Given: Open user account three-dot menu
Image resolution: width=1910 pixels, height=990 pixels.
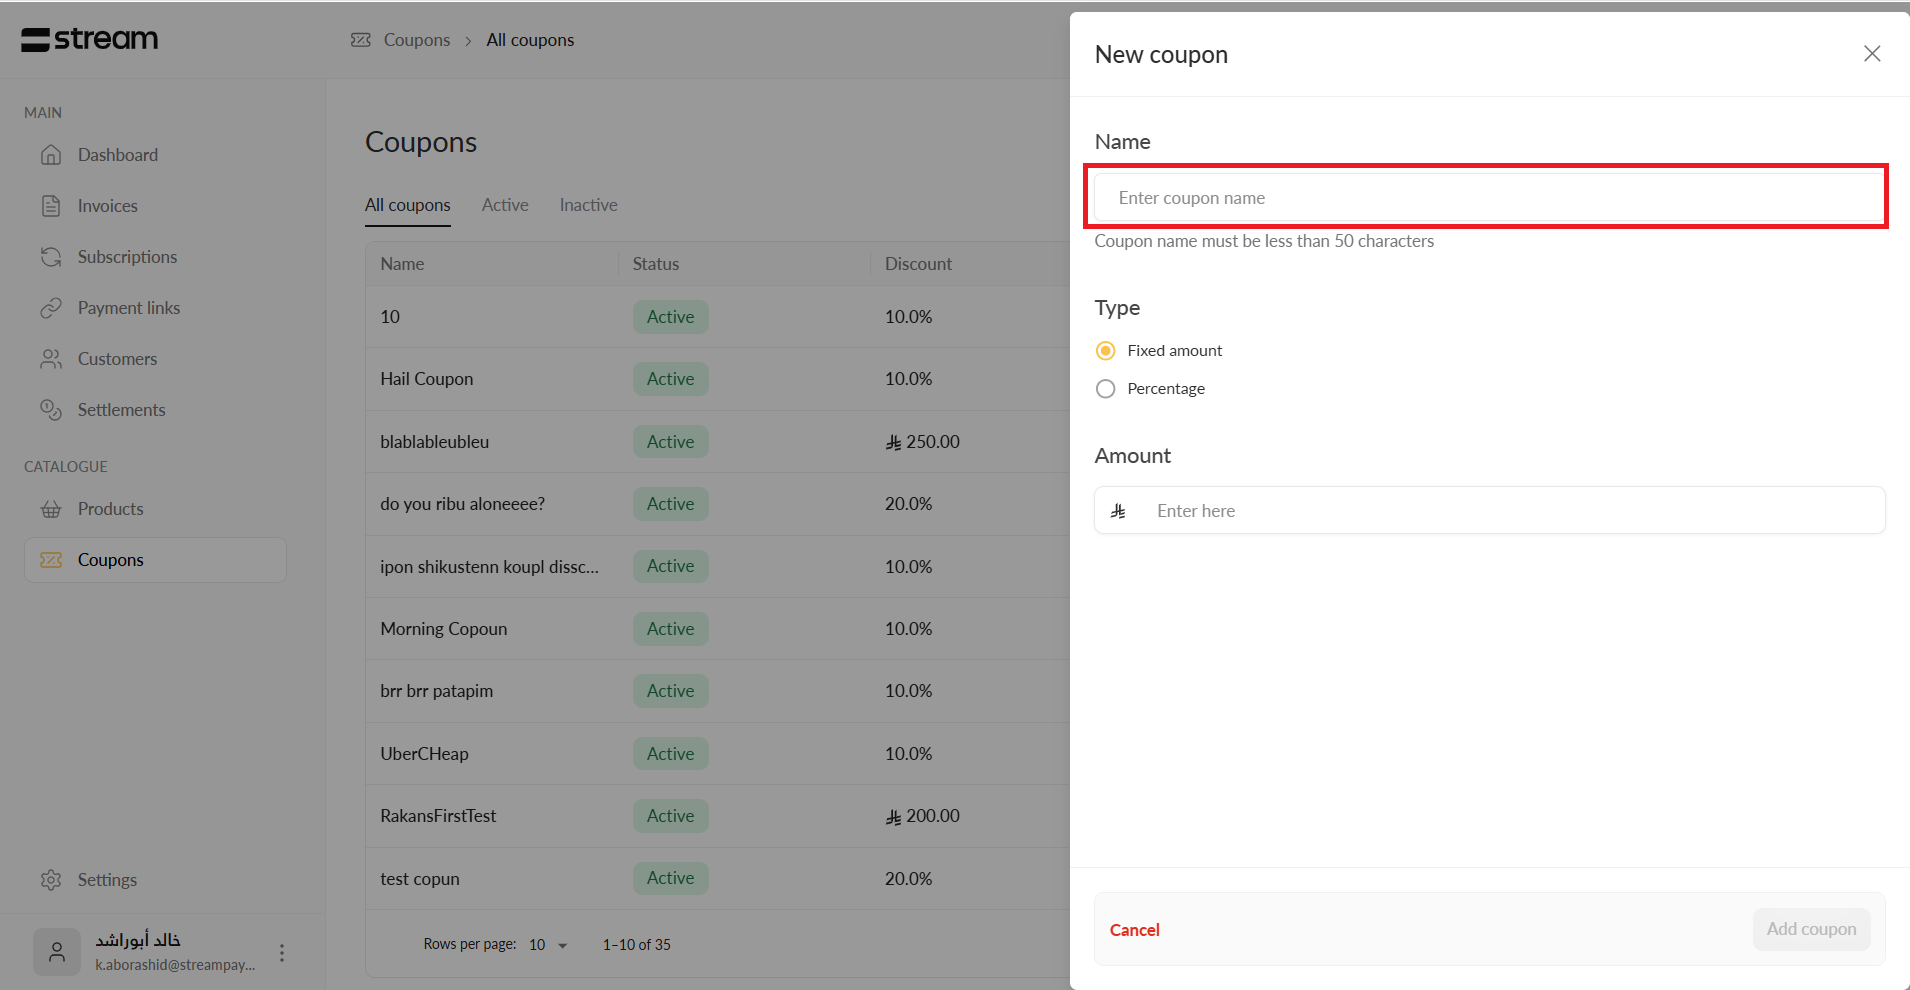Looking at the screenshot, I should pyautogui.click(x=282, y=953).
